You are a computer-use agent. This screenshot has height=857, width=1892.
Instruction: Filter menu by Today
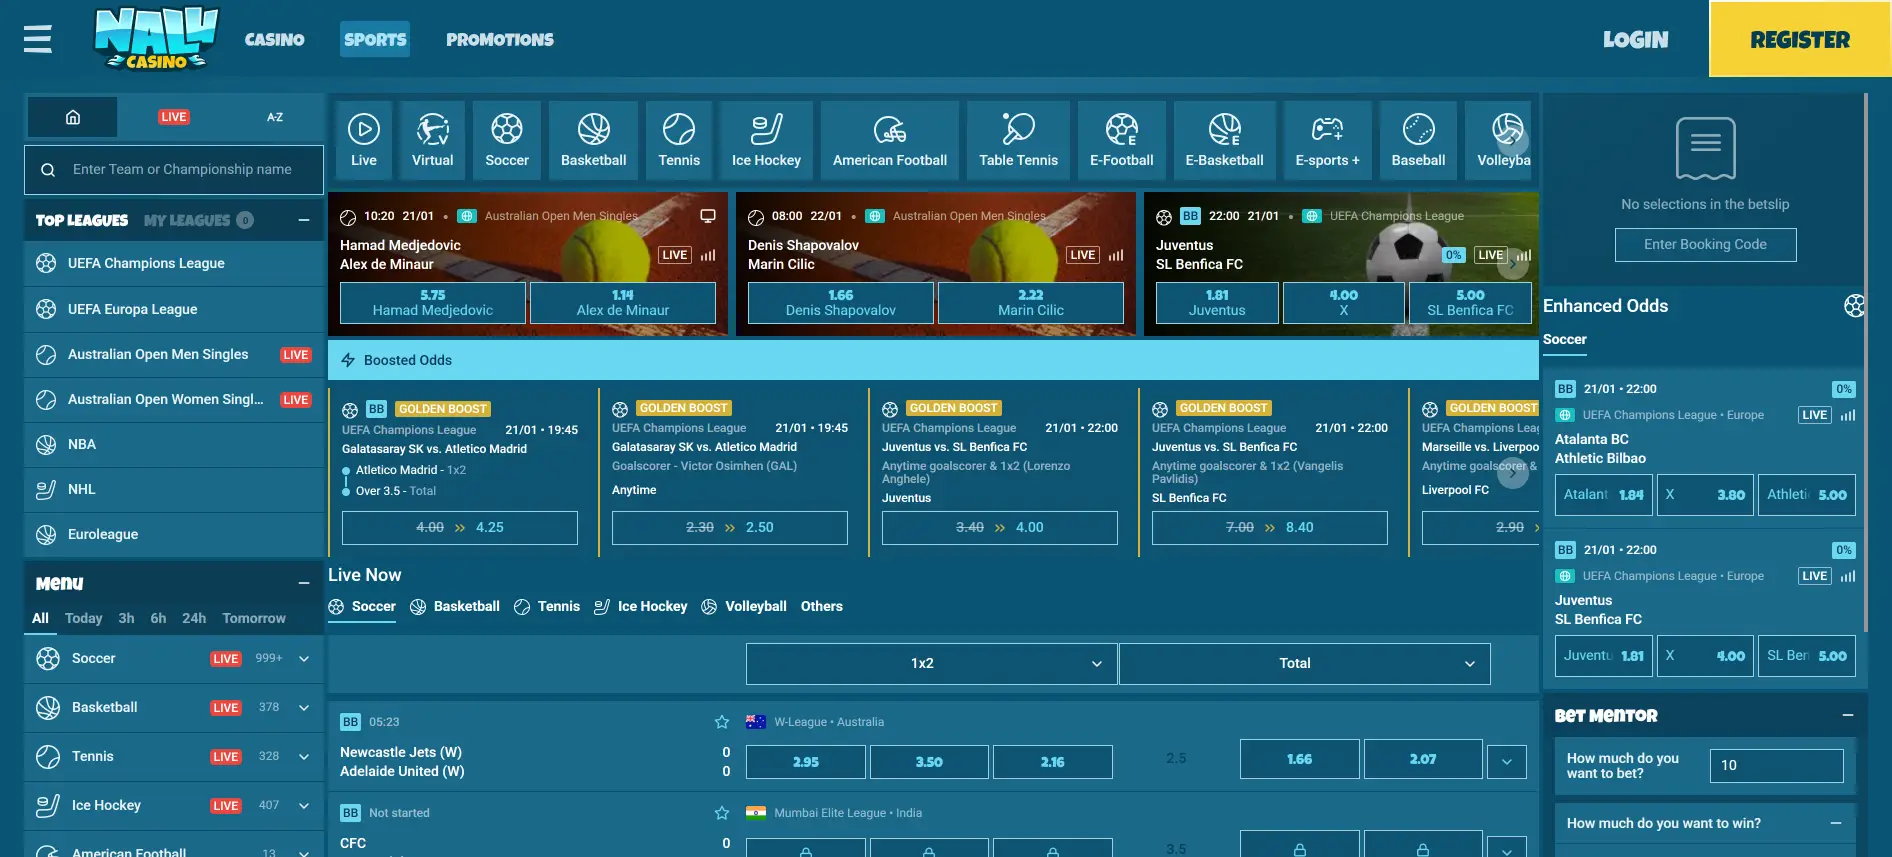coord(84,618)
